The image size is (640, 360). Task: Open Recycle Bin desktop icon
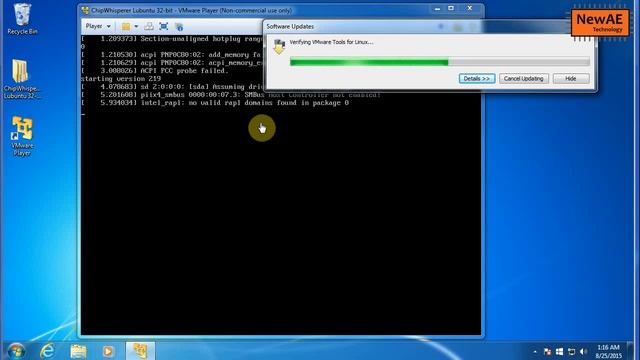click(x=22, y=19)
